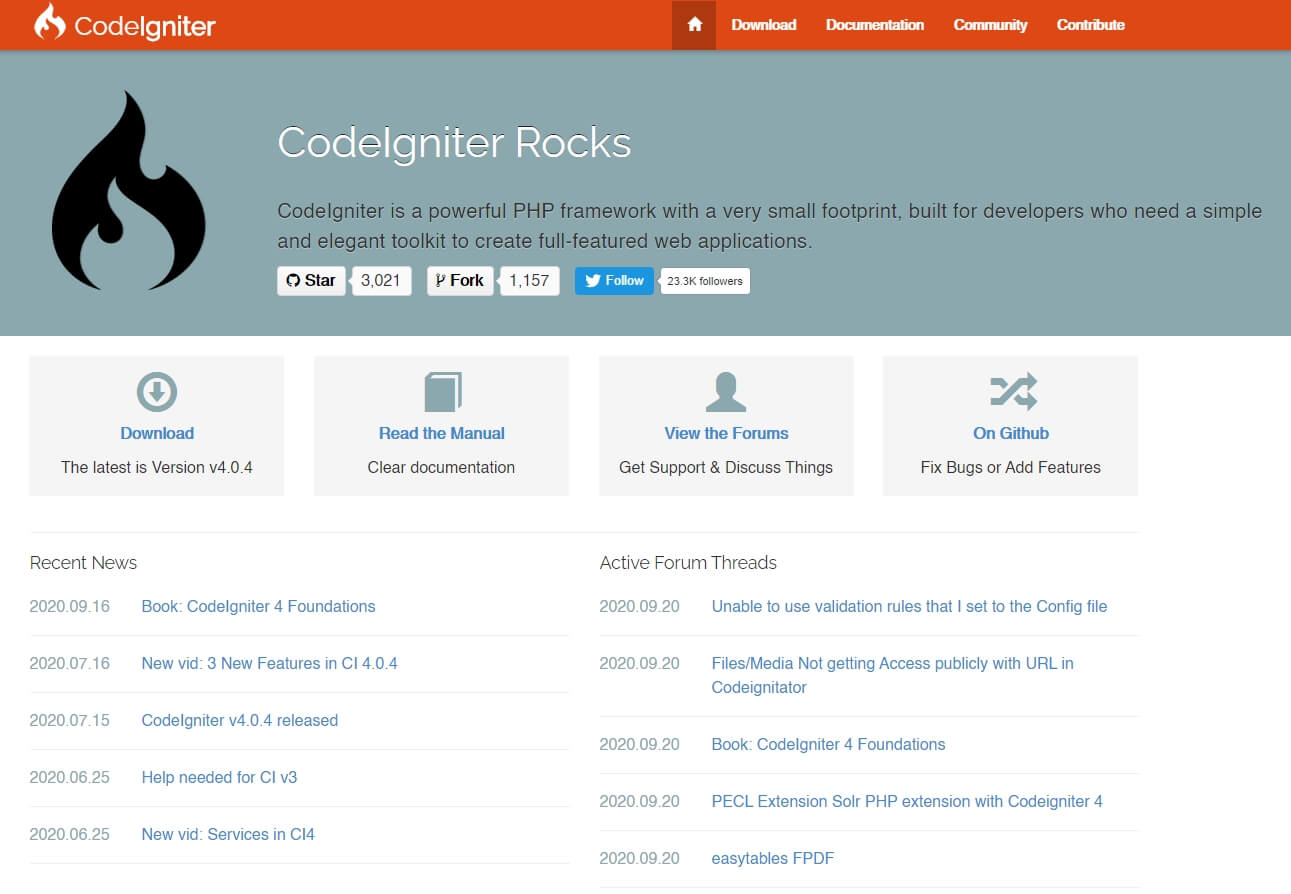
Task: Open Files/Media Not getting Access publicly thread
Action: pyautogui.click(x=893, y=675)
